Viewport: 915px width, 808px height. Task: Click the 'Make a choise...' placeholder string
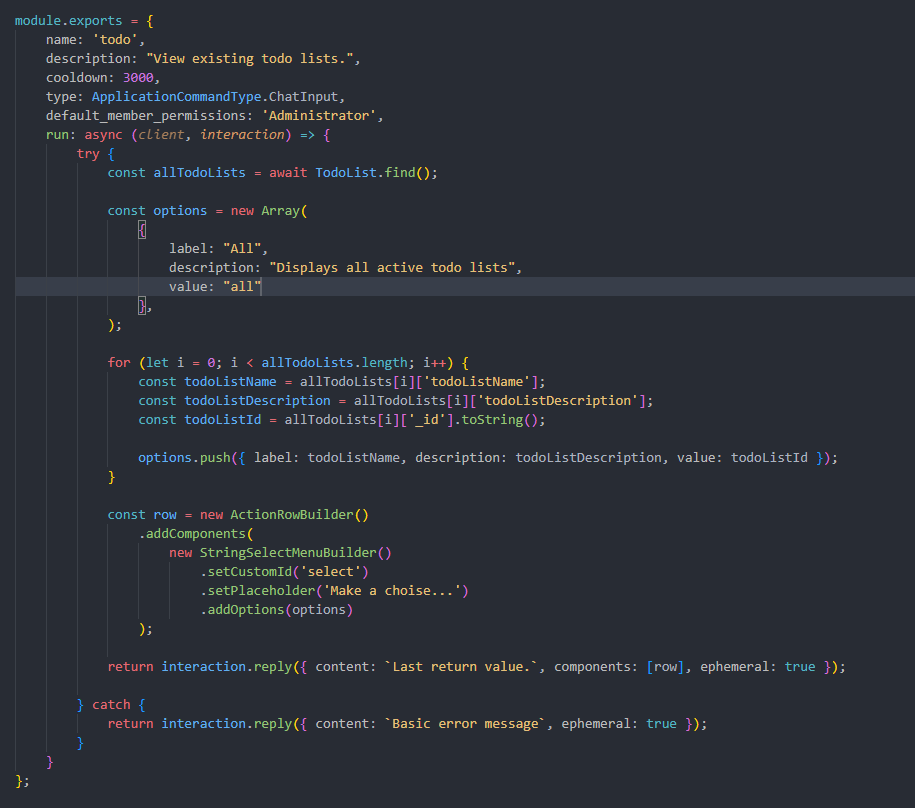pos(395,591)
